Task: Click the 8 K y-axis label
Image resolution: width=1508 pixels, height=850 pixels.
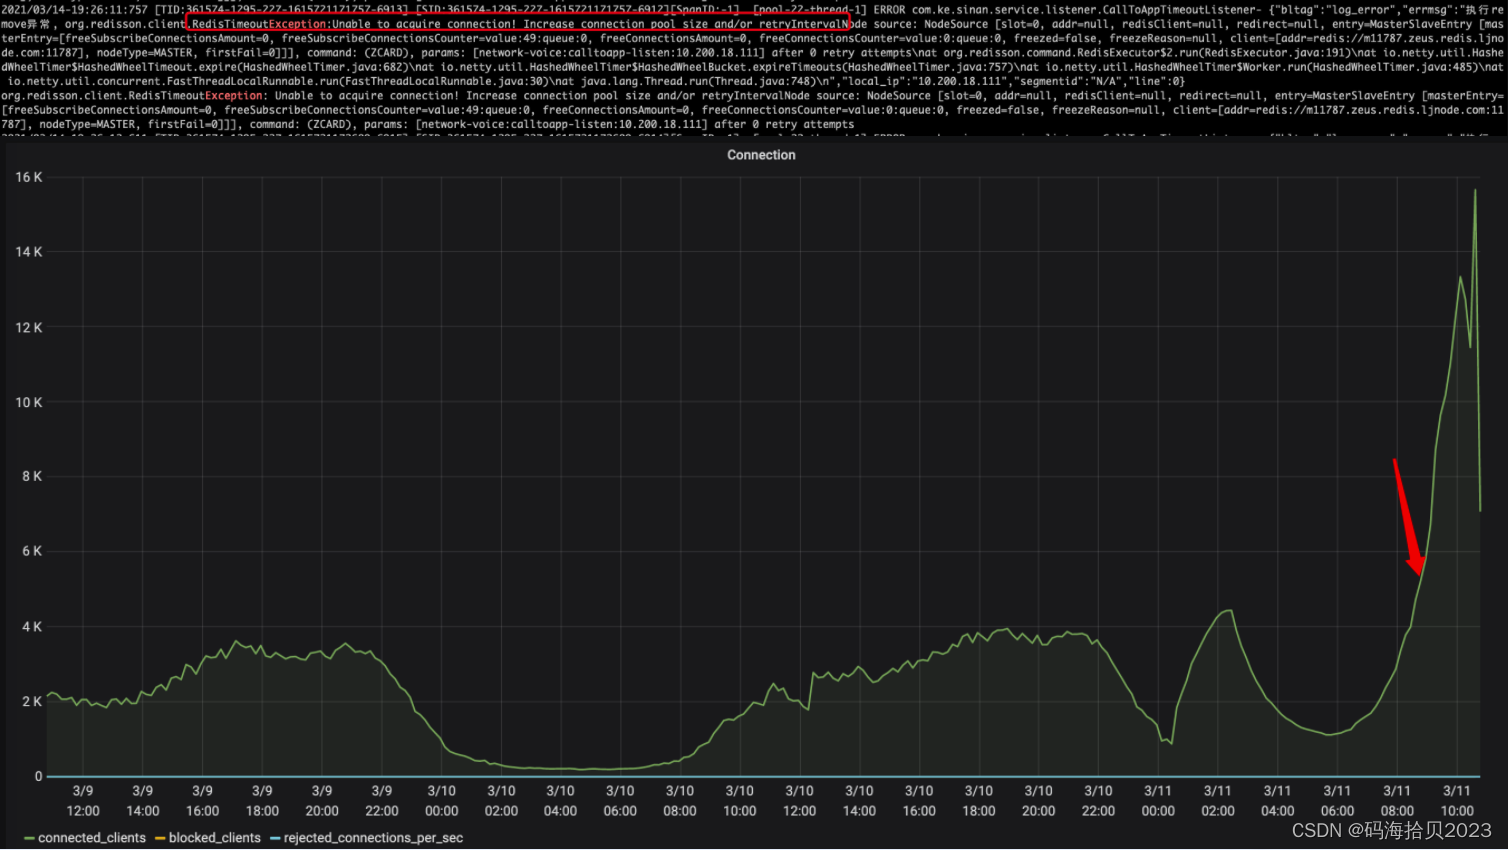Action: pyautogui.click(x=32, y=476)
